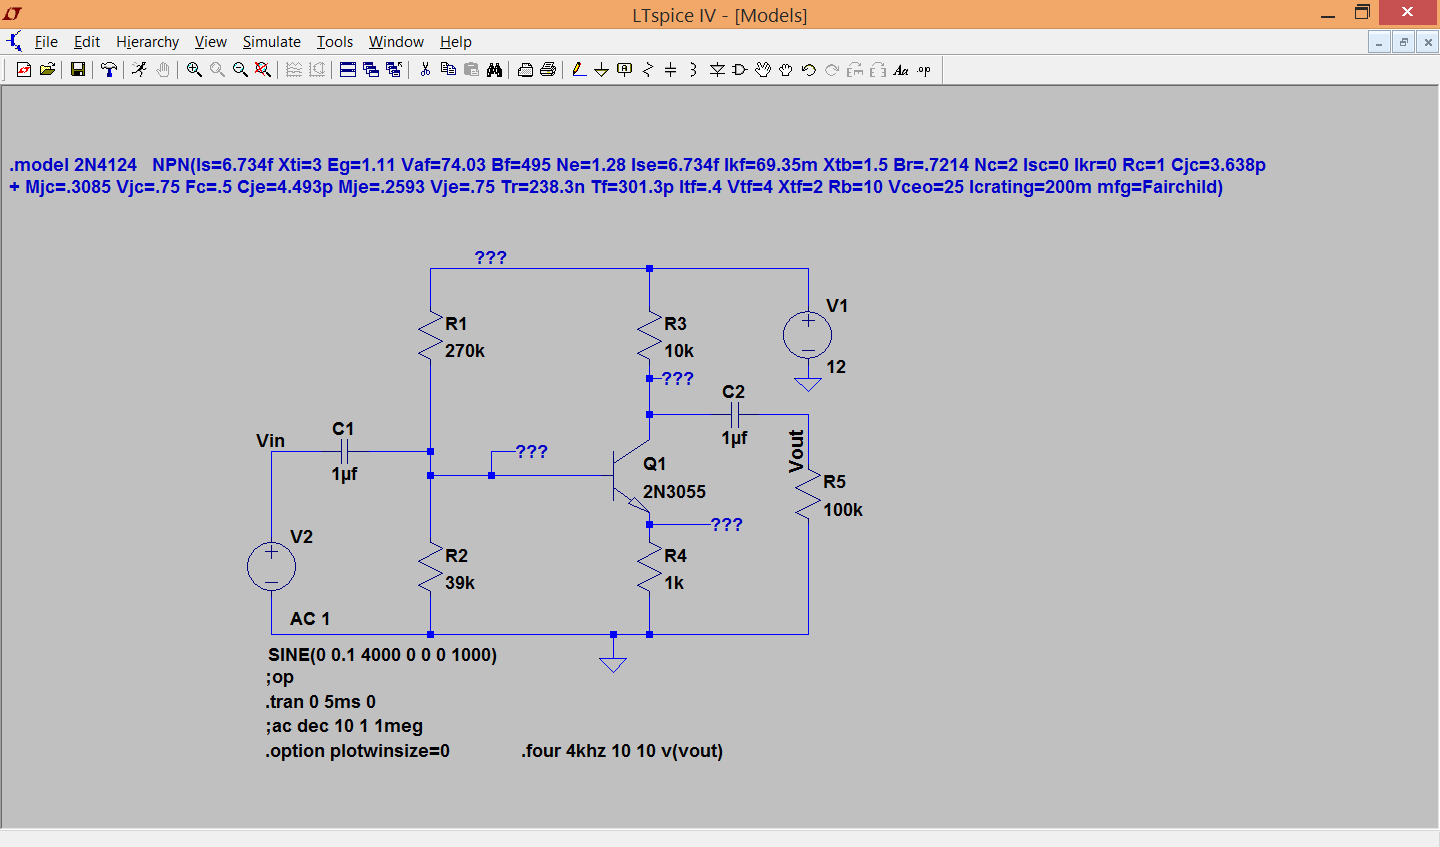This screenshot has width=1440, height=847.
Task: Open the View menu
Action: point(210,42)
